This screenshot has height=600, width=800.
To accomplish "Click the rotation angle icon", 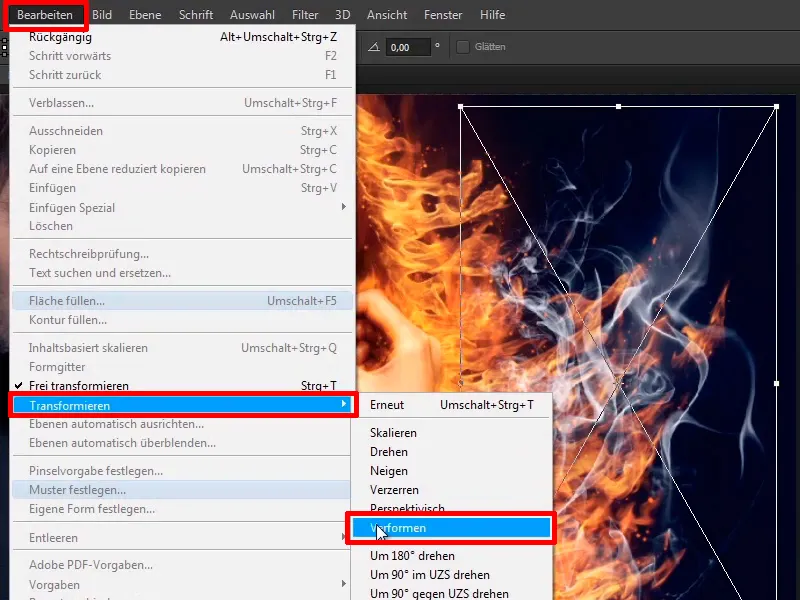I will click(x=374, y=47).
